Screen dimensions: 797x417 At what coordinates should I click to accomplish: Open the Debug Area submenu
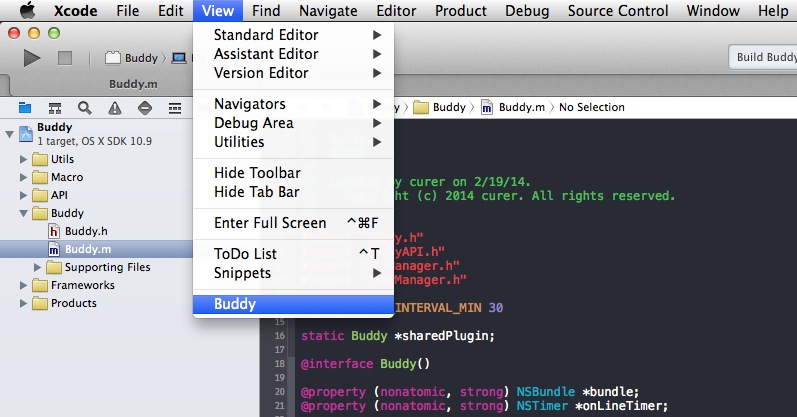point(293,123)
